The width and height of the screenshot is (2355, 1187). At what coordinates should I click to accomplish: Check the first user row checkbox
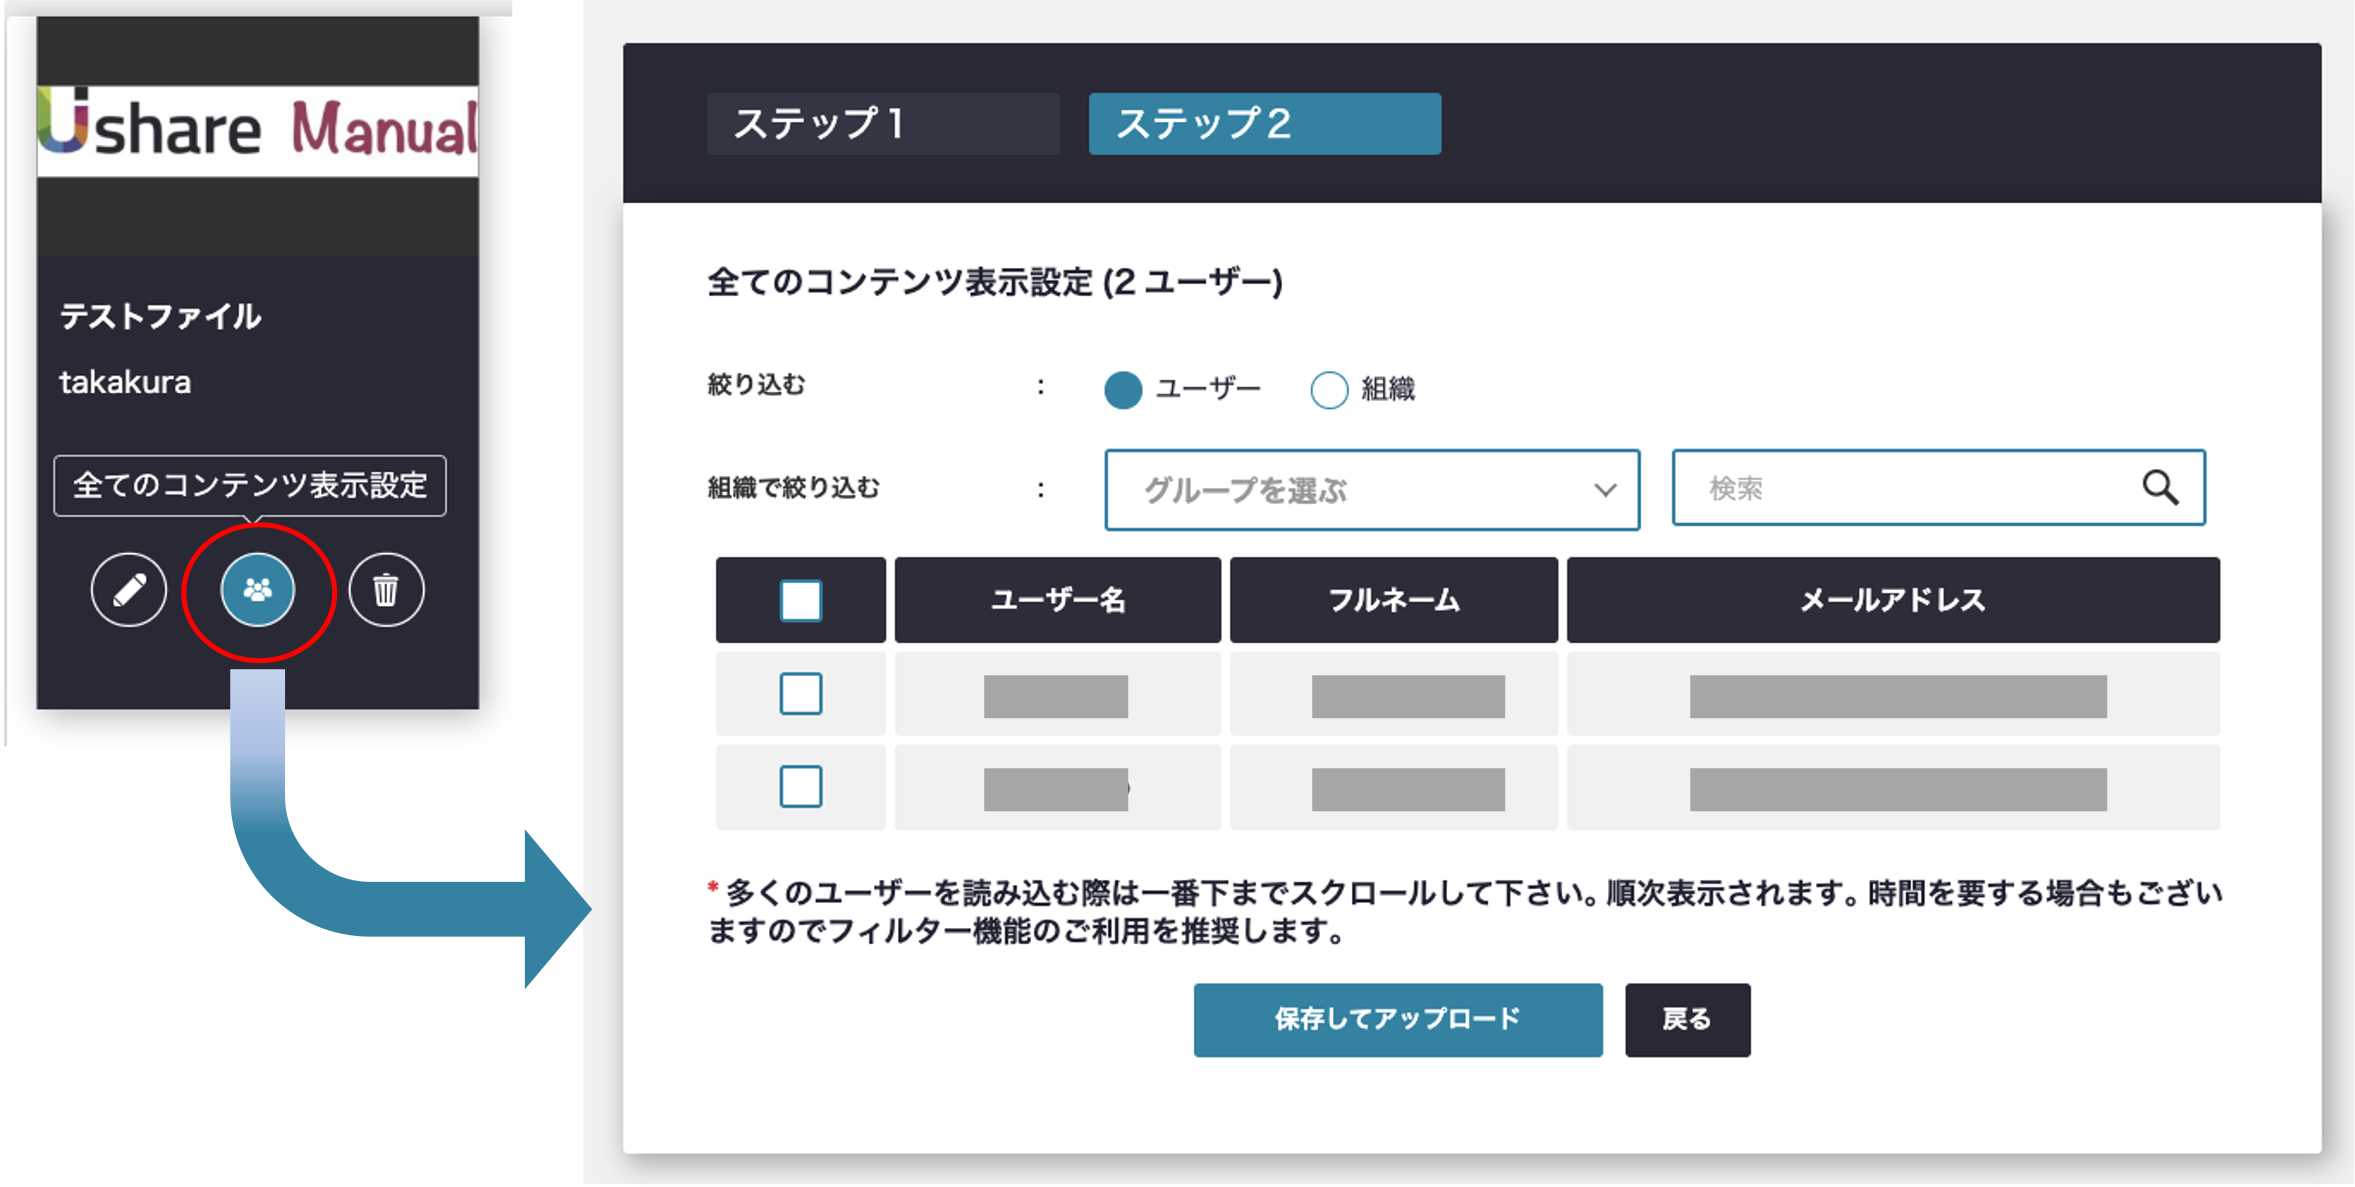[x=801, y=693]
